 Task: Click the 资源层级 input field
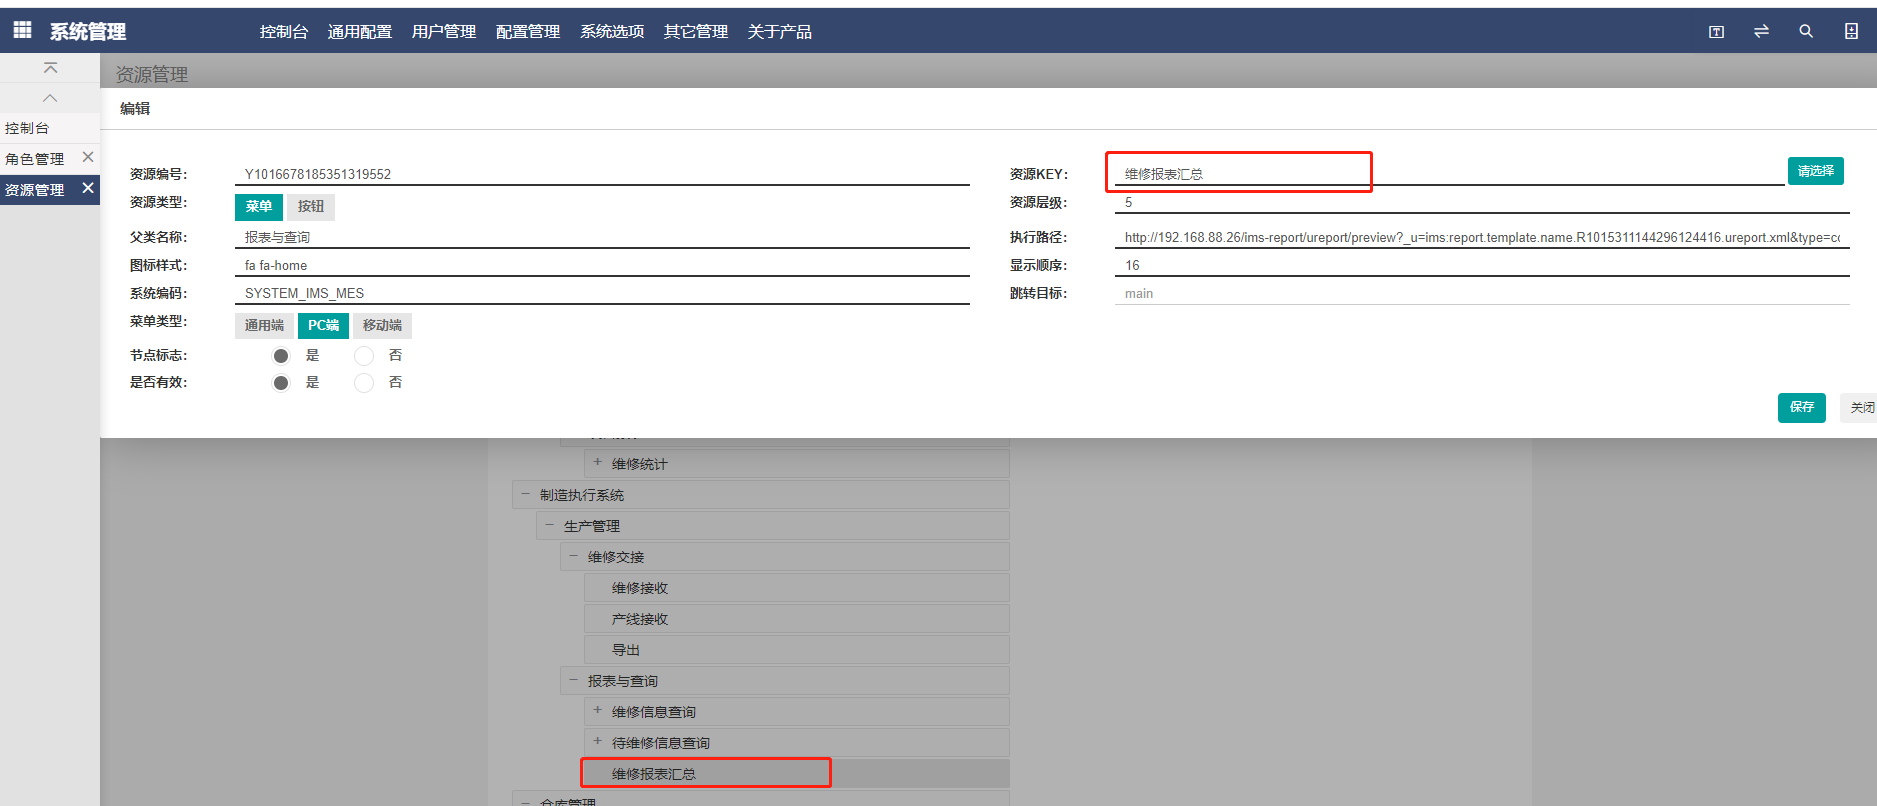tap(1482, 202)
